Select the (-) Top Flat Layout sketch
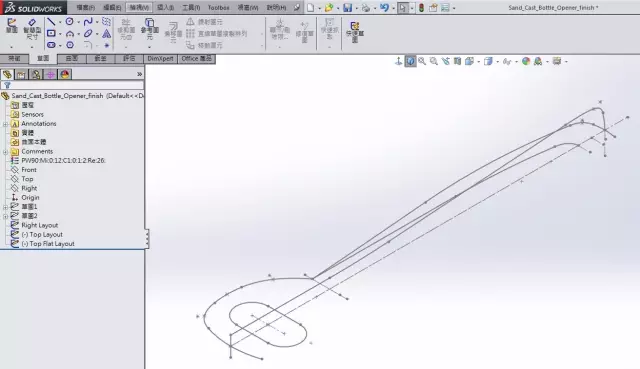640x369 pixels. pyautogui.click(x=48, y=244)
